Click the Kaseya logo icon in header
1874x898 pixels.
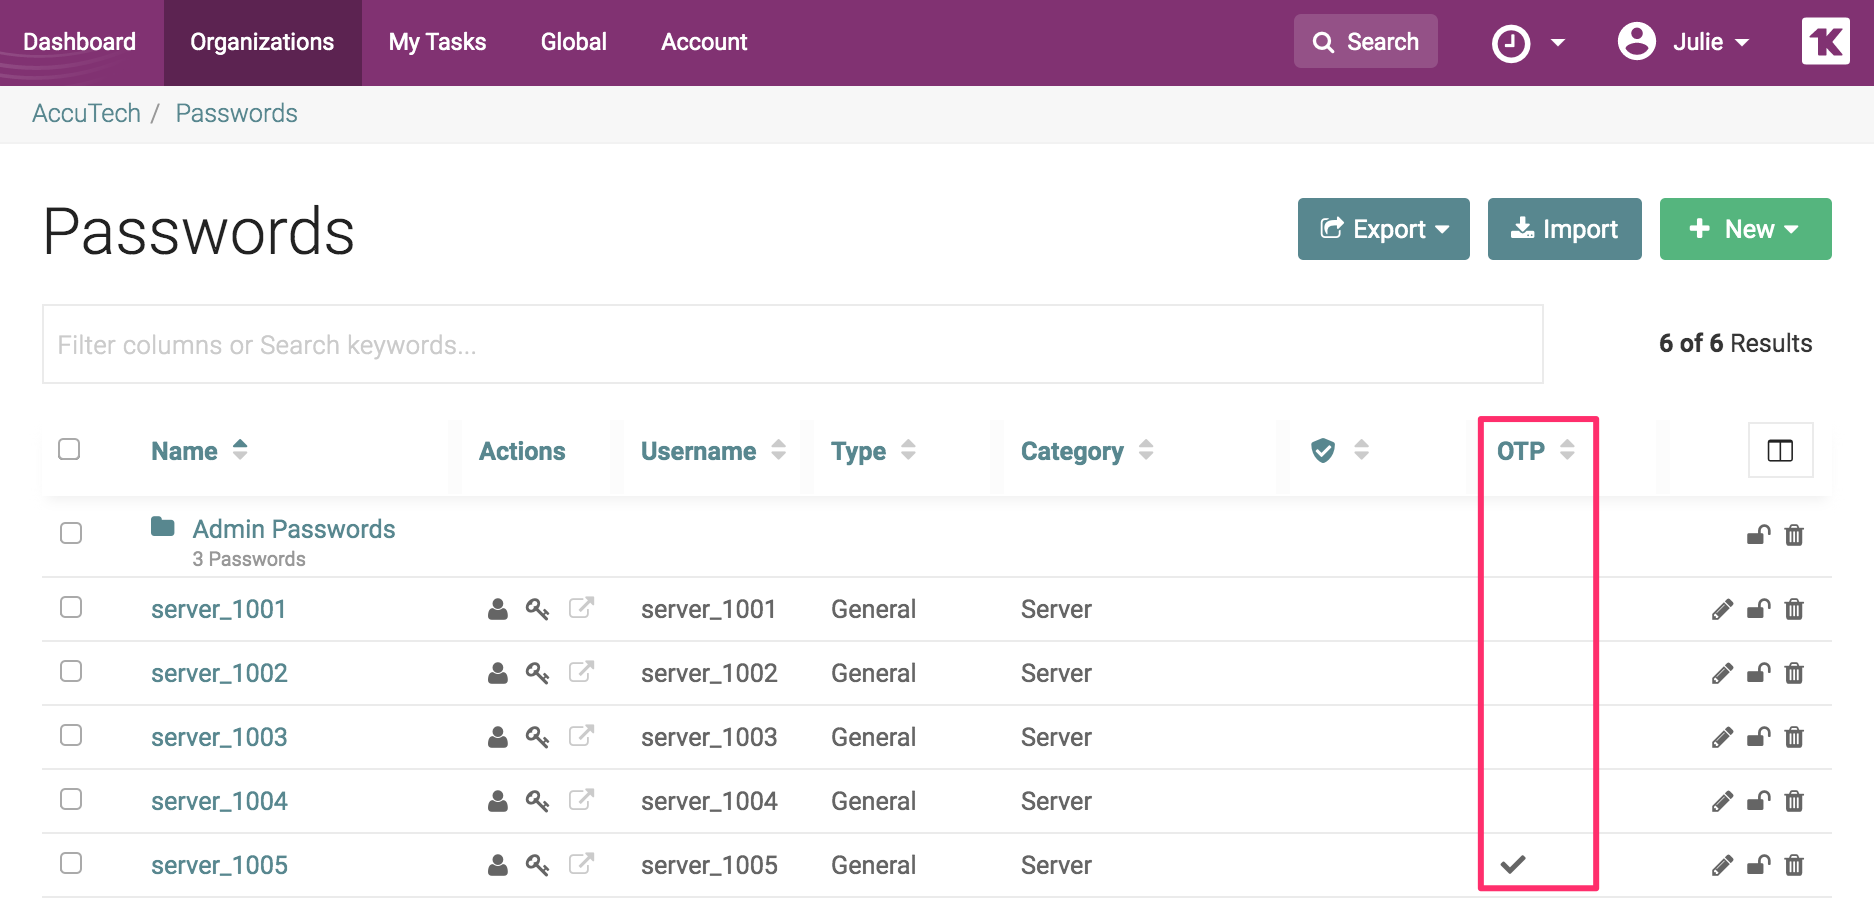point(1825,42)
